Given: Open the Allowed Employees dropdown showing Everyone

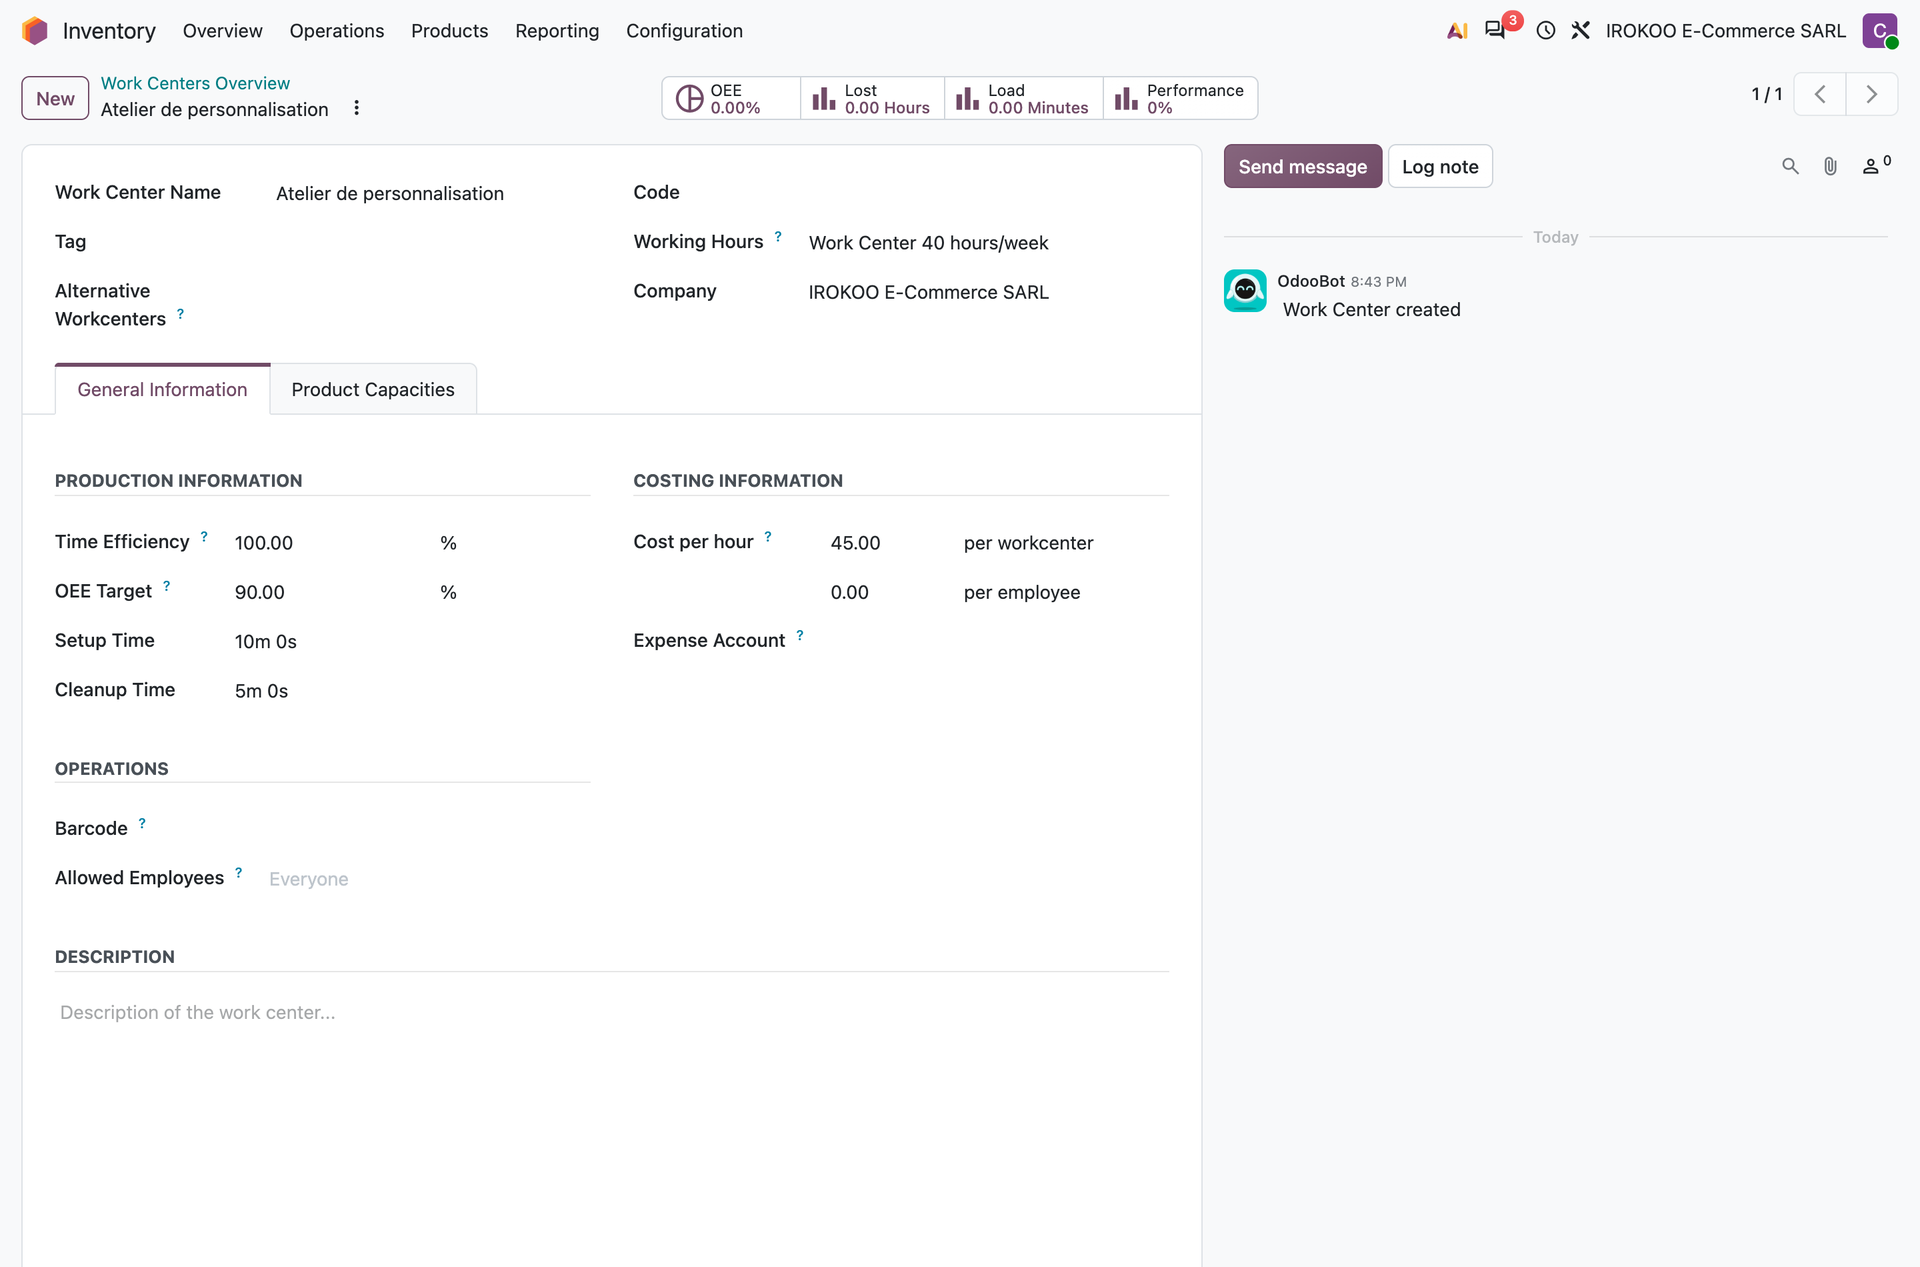Looking at the screenshot, I should tap(429, 879).
